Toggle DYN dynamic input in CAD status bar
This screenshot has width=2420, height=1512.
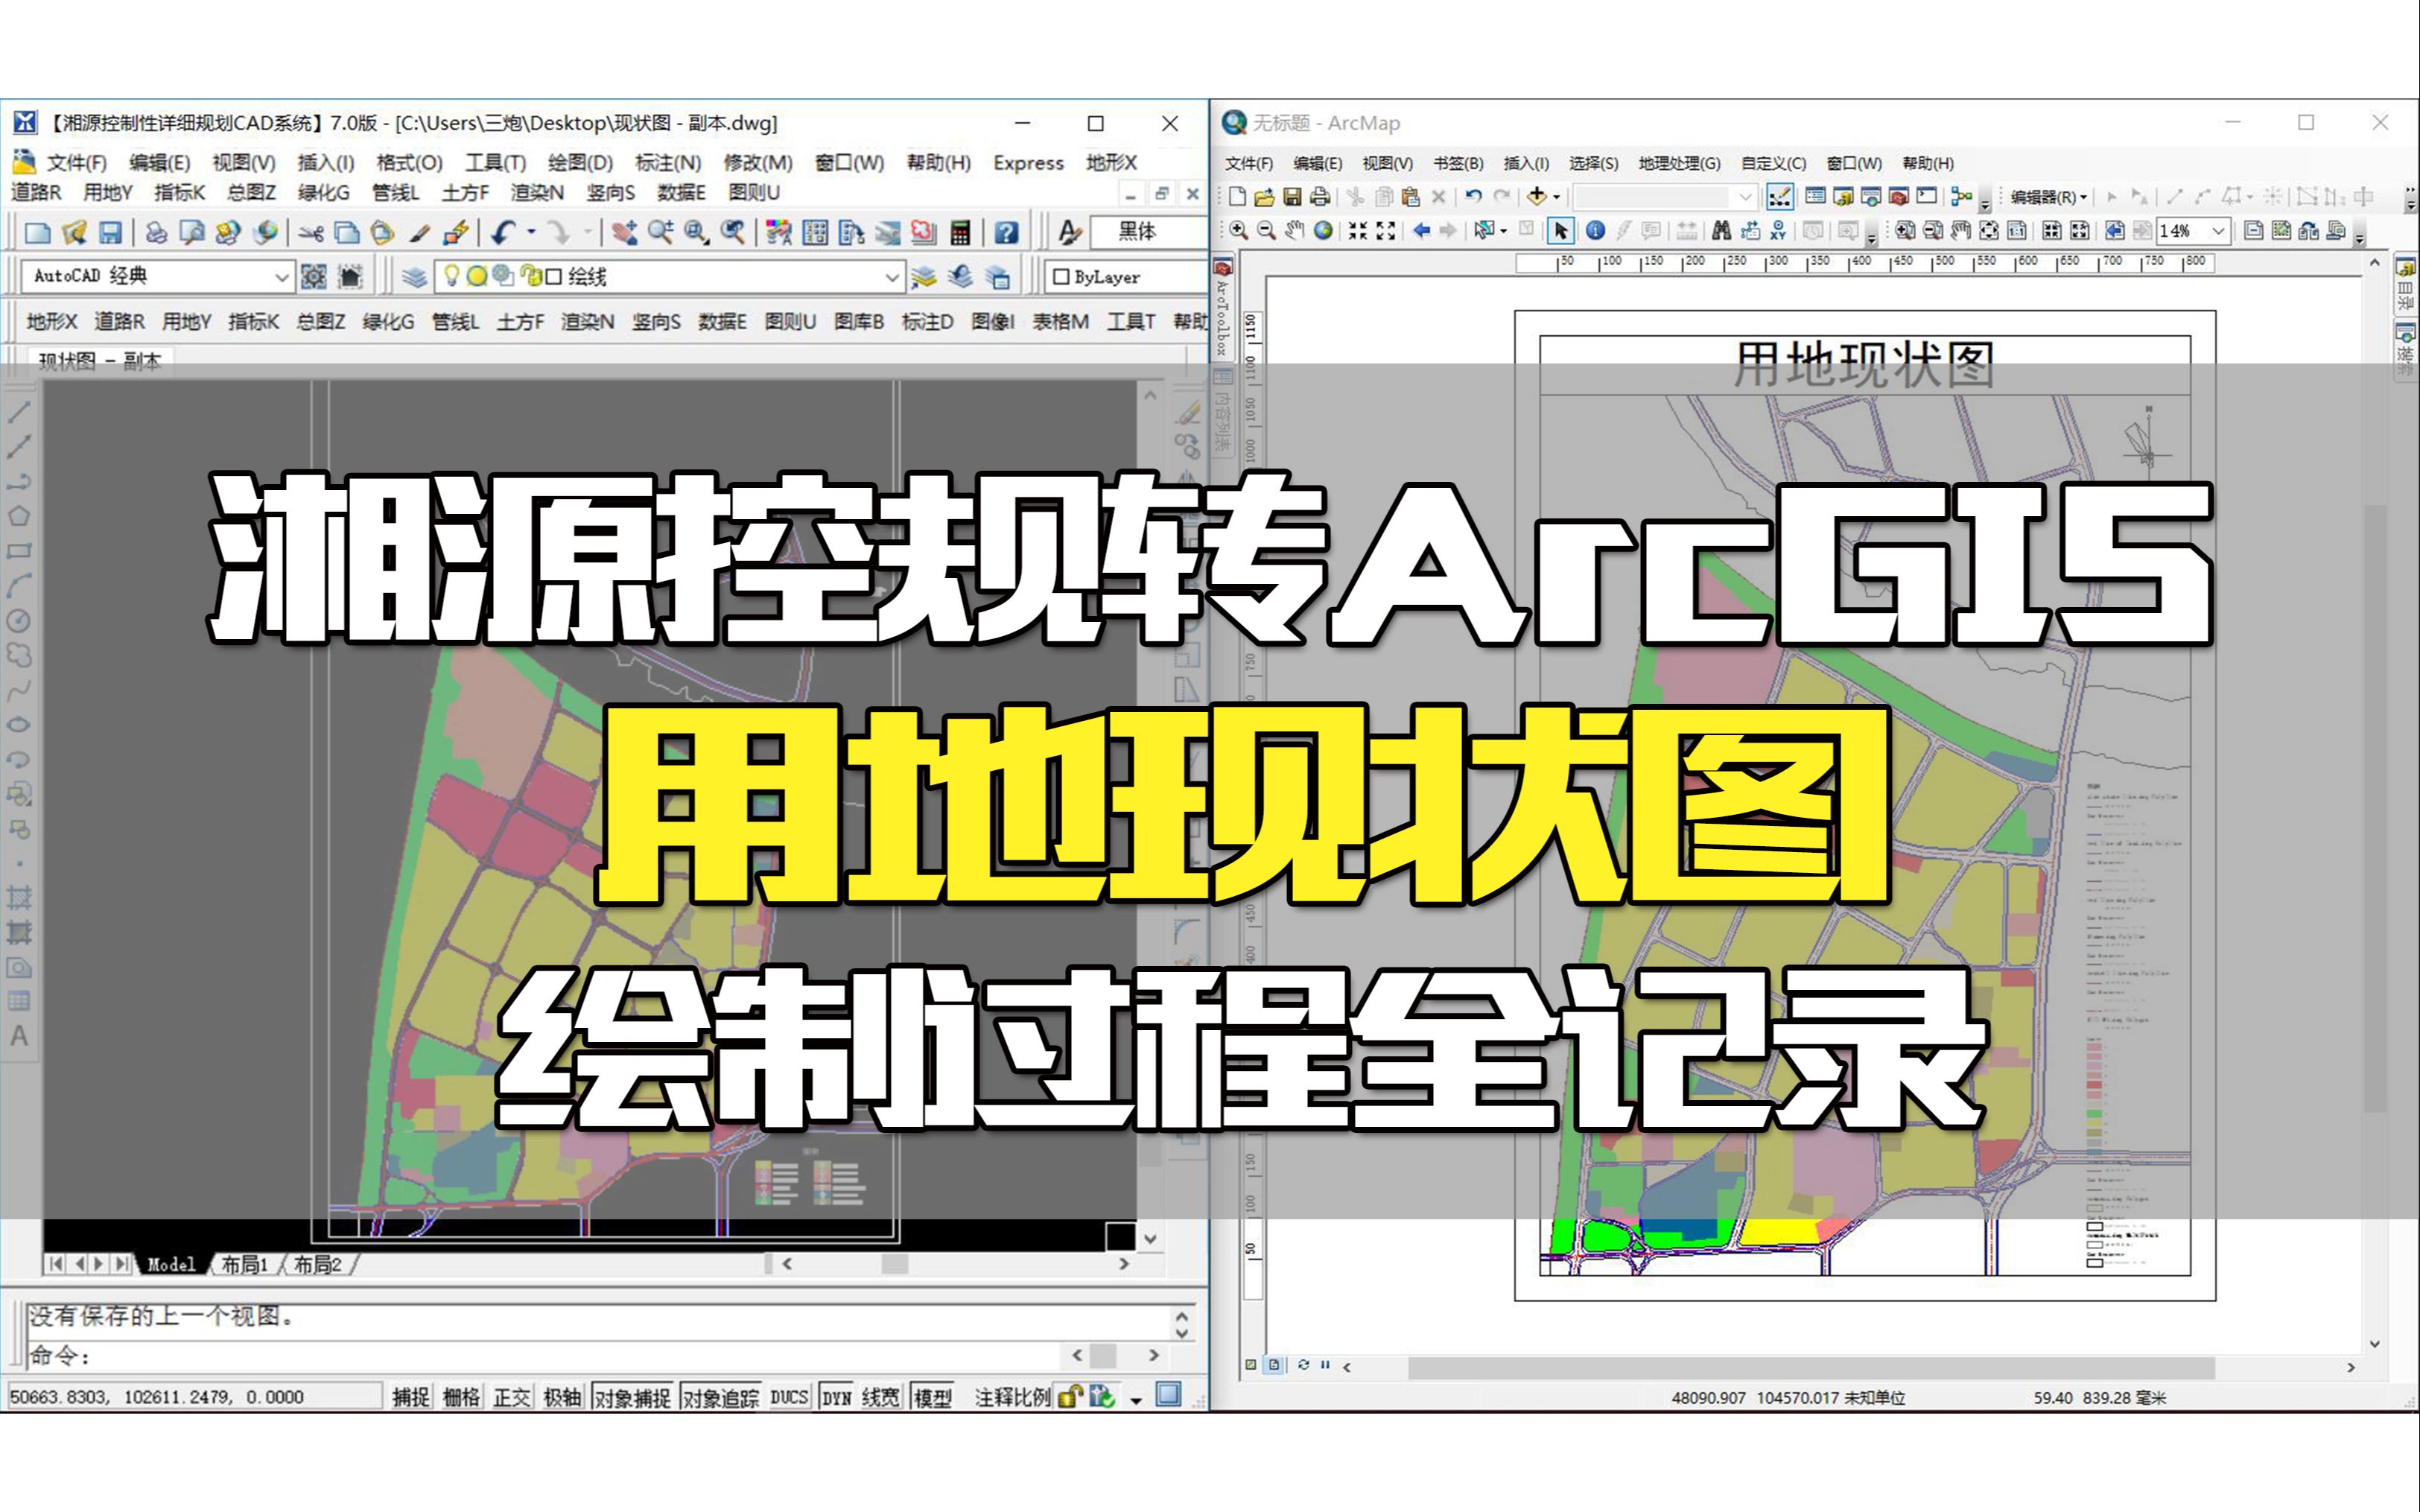pyautogui.click(x=836, y=1397)
